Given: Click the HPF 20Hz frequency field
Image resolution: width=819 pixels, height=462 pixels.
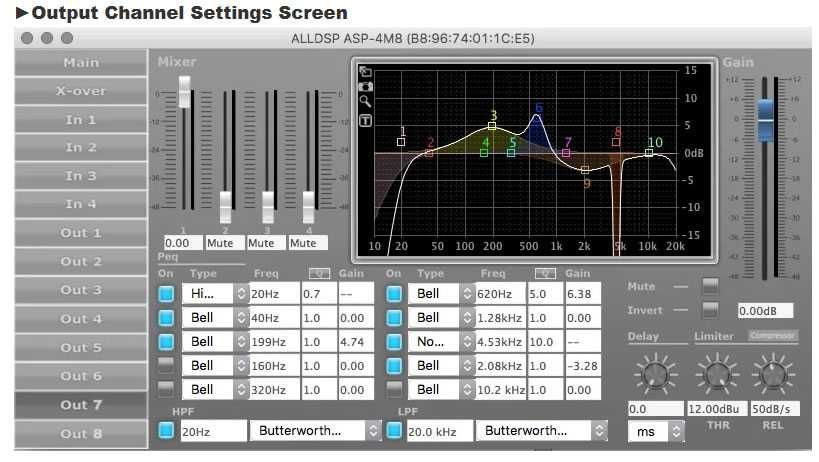Looking at the screenshot, I should [214, 431].
